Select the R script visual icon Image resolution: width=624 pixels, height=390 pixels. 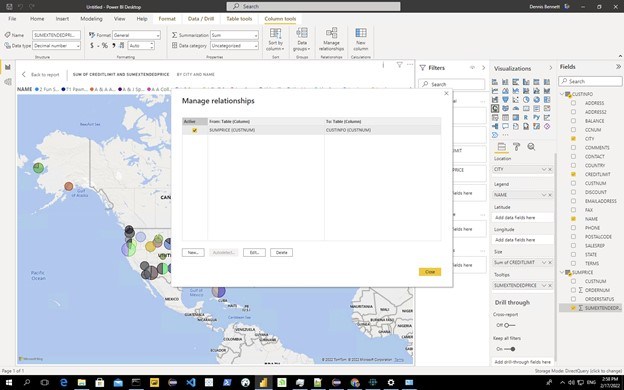526,117
